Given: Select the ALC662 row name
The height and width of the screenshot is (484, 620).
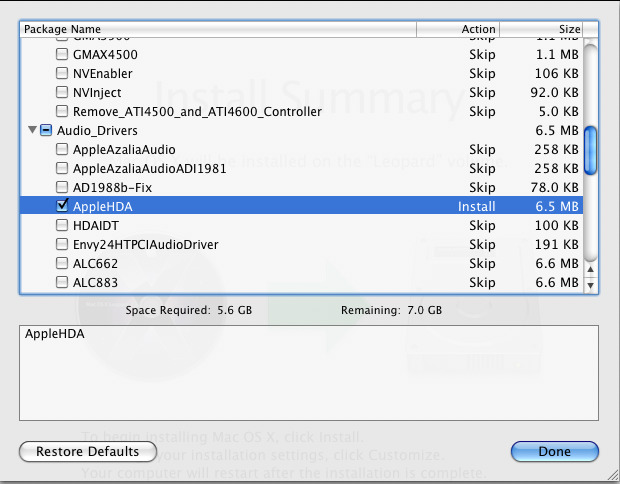Looking at the screenshot, I should click(x=95, y=263).
